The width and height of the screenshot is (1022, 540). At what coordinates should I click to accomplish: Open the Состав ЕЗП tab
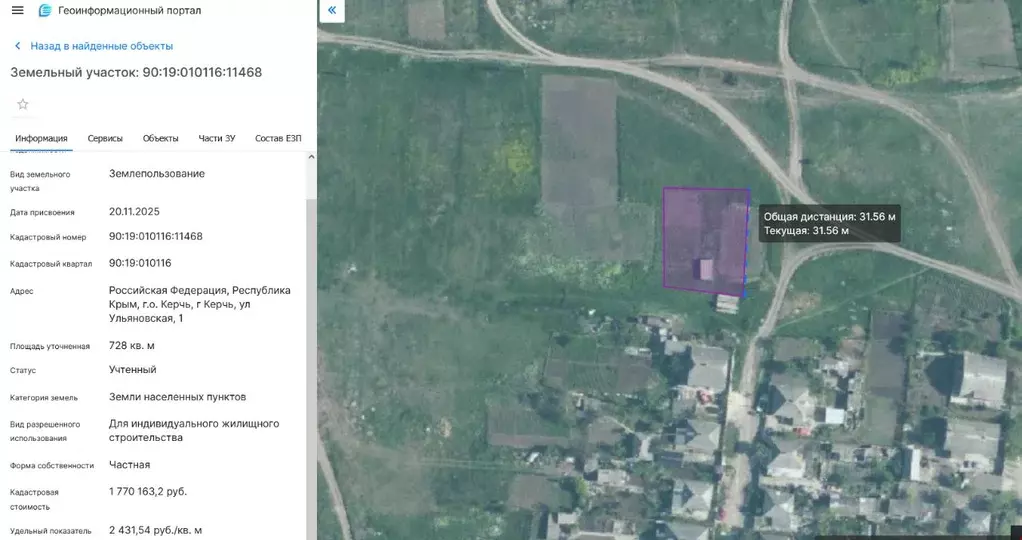278,138
